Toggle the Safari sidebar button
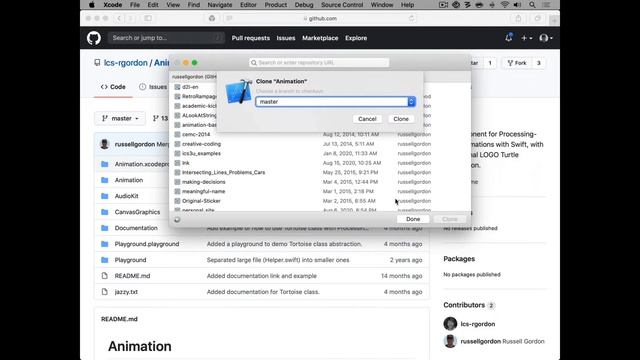 [x=148, y=18]
